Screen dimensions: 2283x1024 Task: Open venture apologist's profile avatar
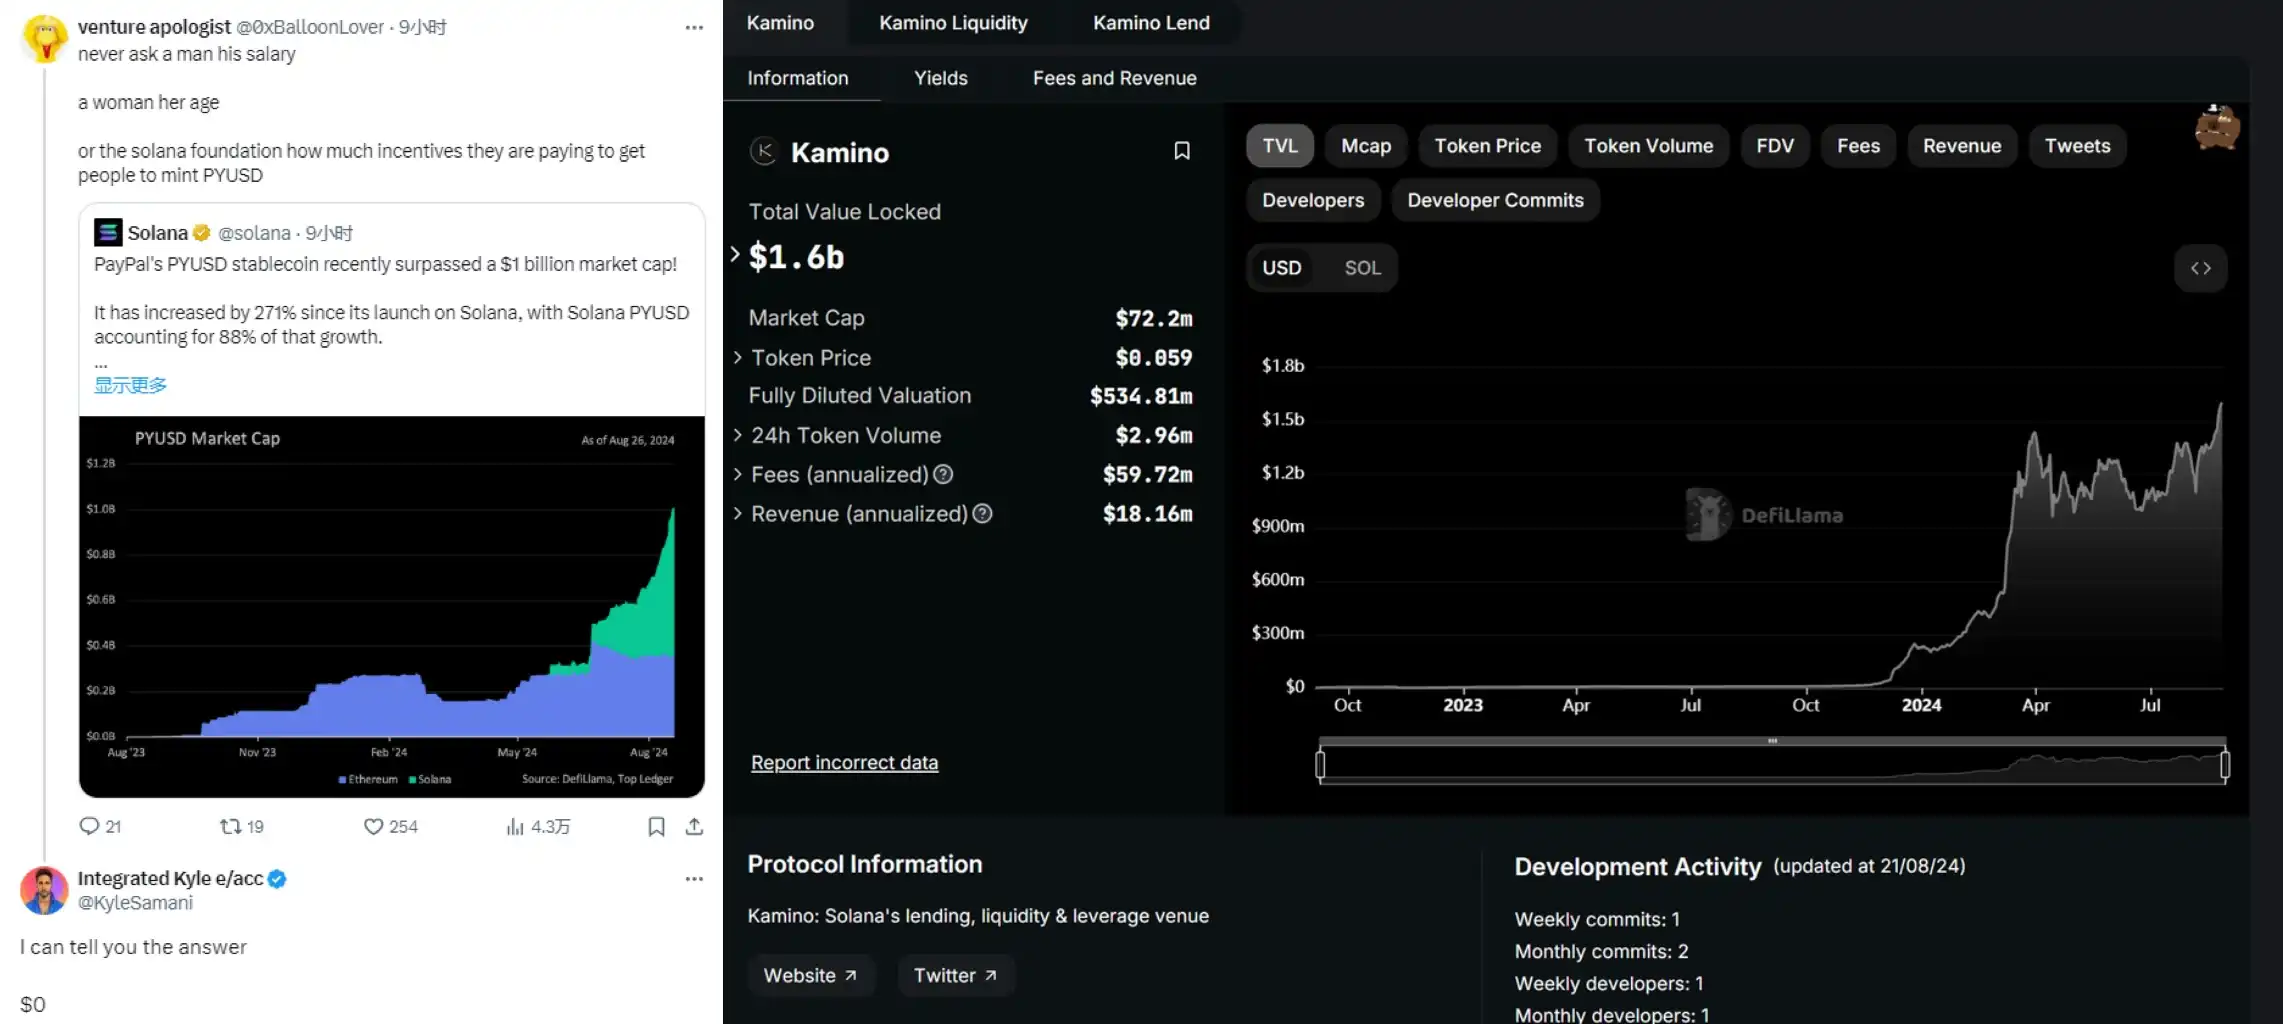tap(44, 39)
